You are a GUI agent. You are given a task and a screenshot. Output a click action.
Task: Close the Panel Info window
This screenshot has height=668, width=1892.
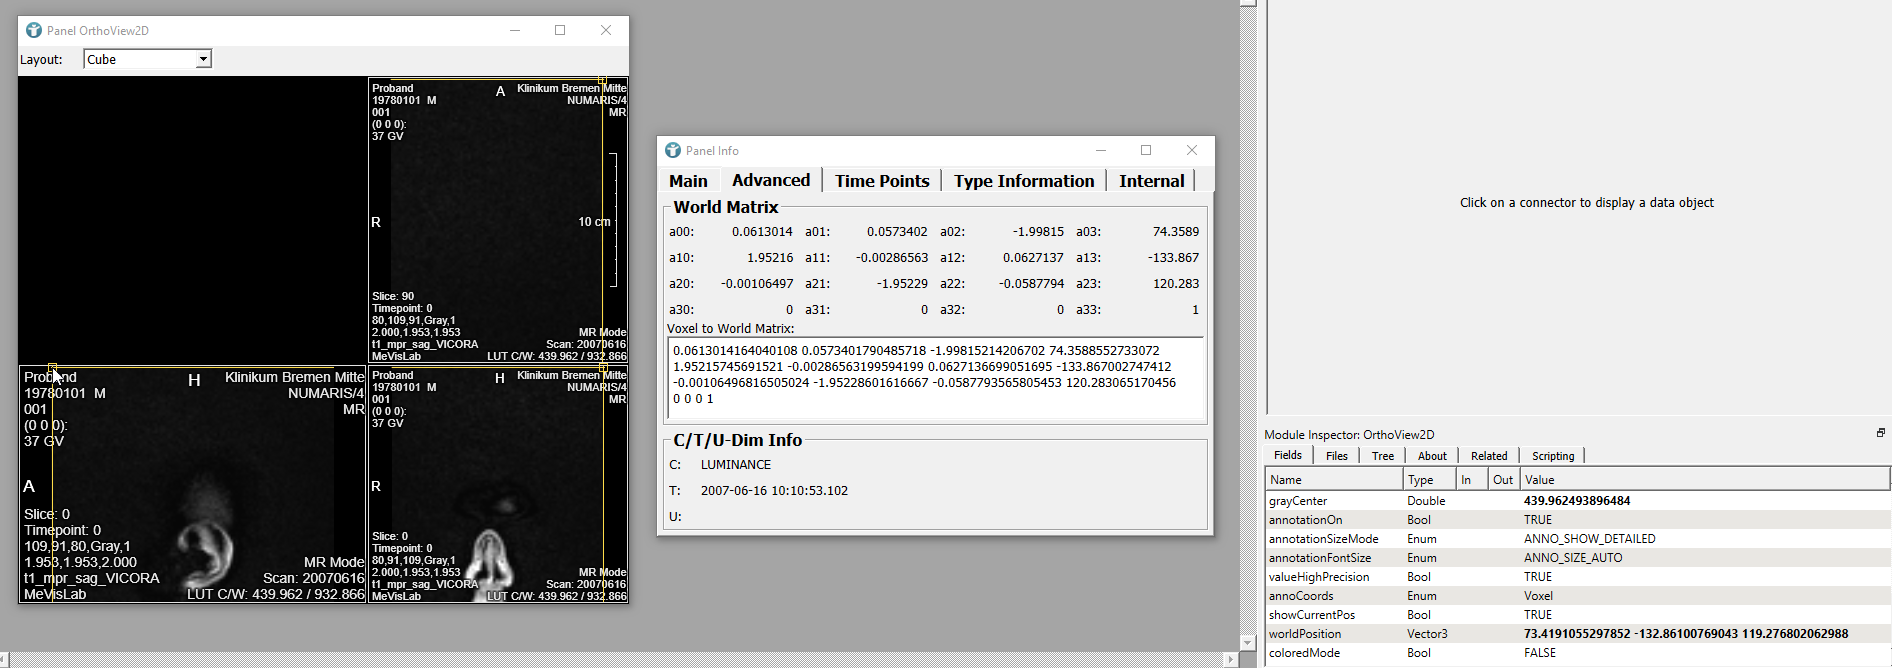pyautogui.click(x=1192, y=150)
